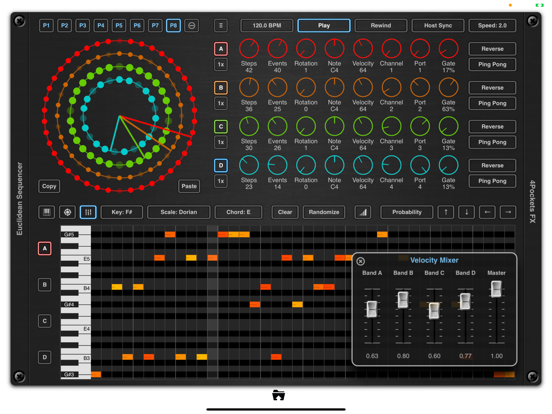Image resolution: width=552 pixels, height=414 pixels.
Task: Close the Velocity Mixer panel
Action: point(360,261)
